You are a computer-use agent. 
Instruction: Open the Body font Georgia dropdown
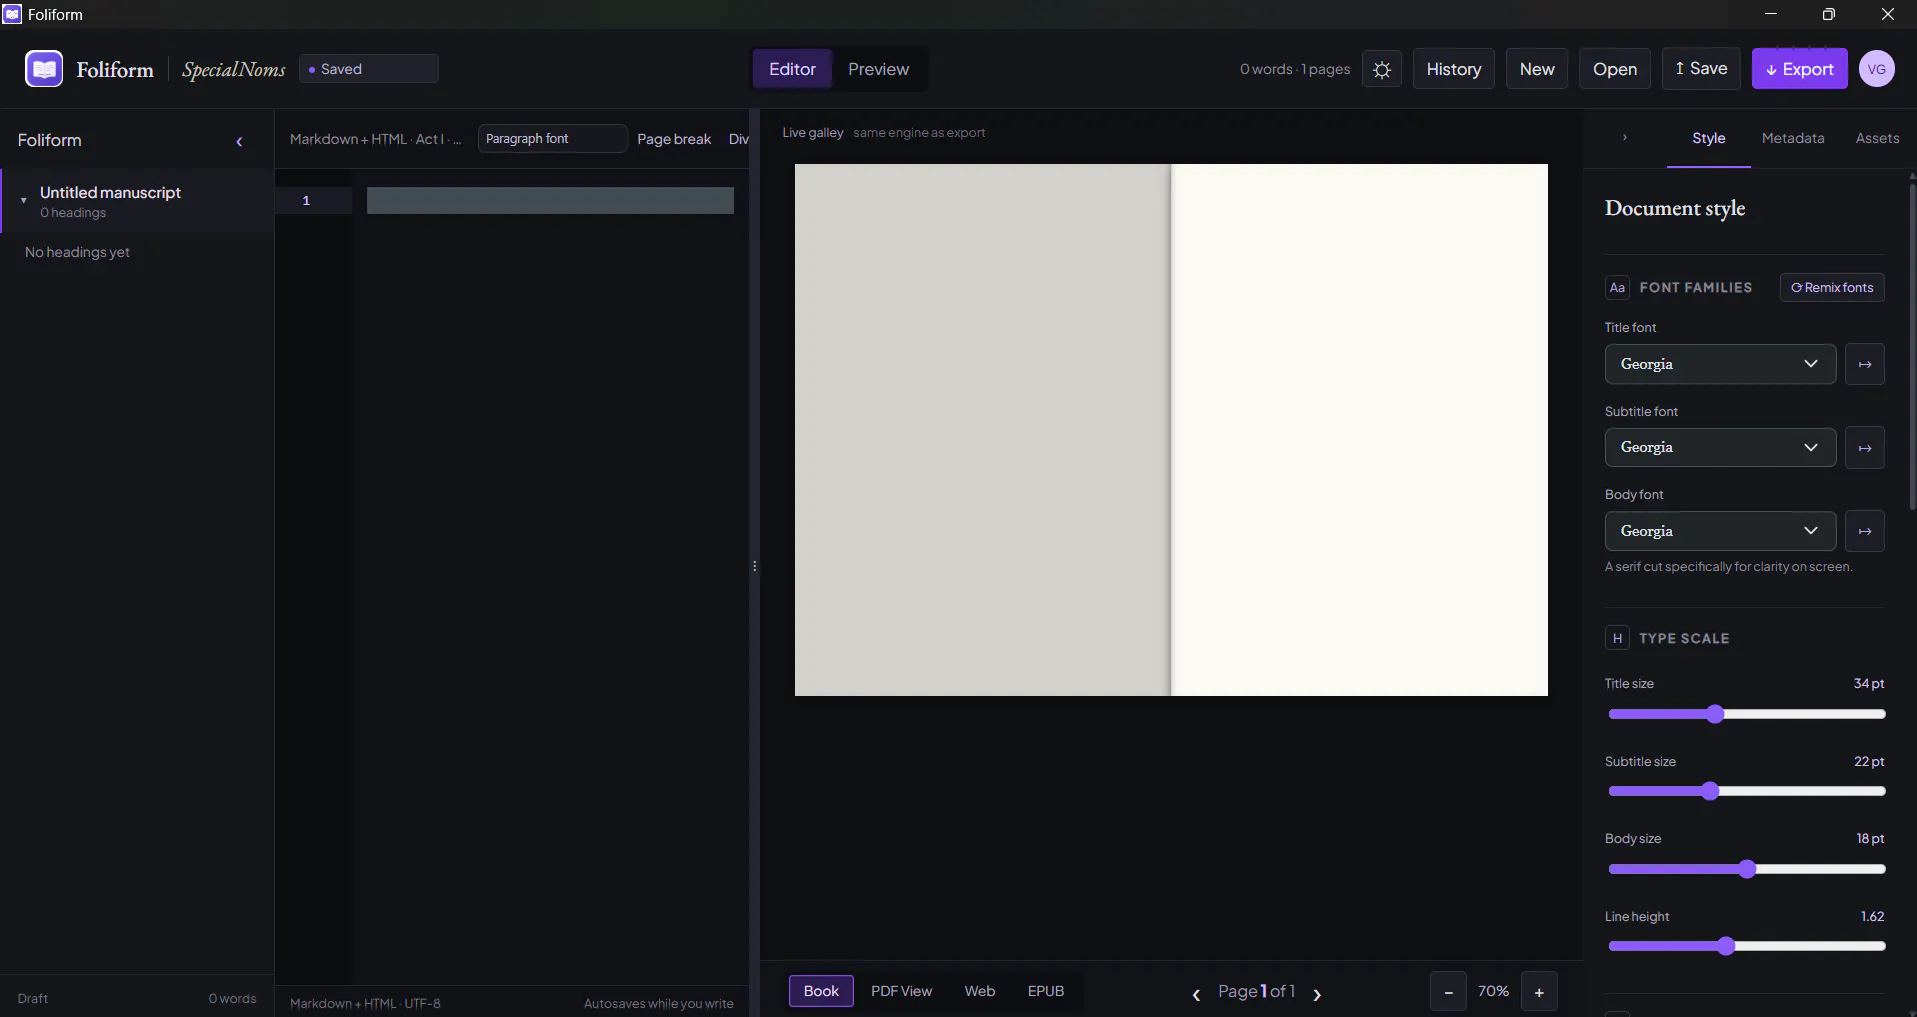click(1720, 531)
